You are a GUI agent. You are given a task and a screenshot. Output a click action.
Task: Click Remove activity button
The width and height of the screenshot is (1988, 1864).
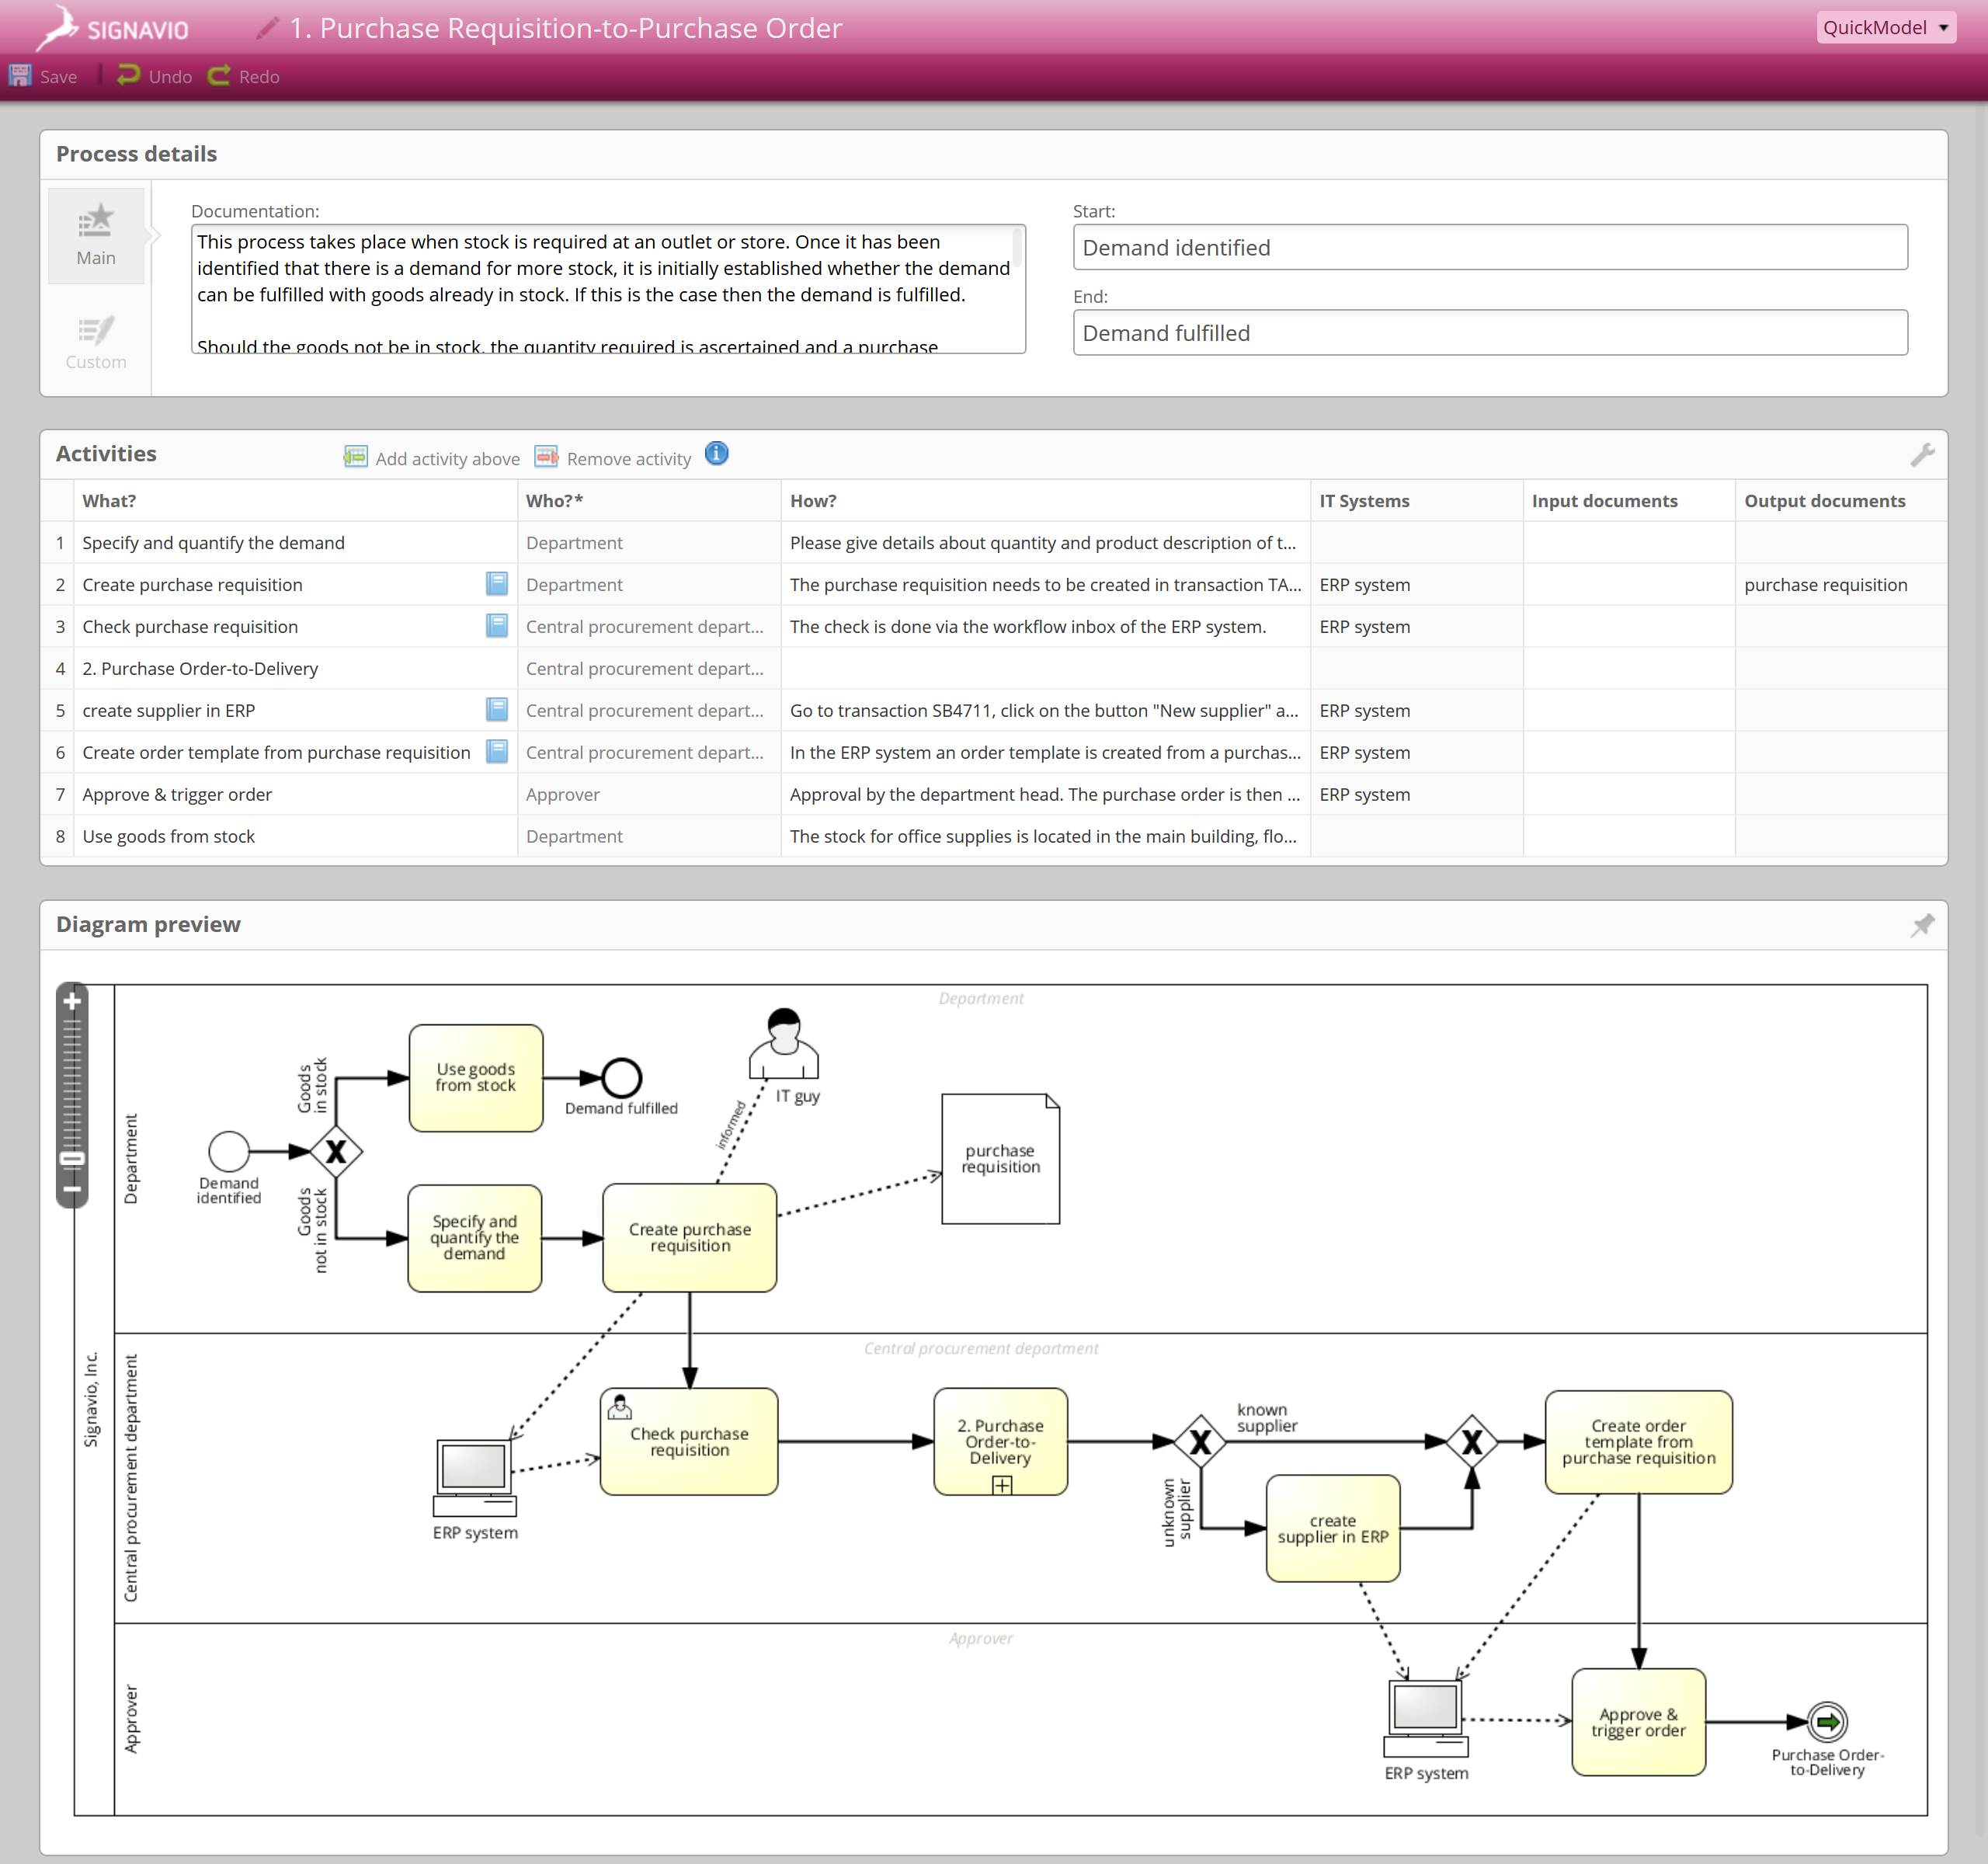[x=613, y=458]
